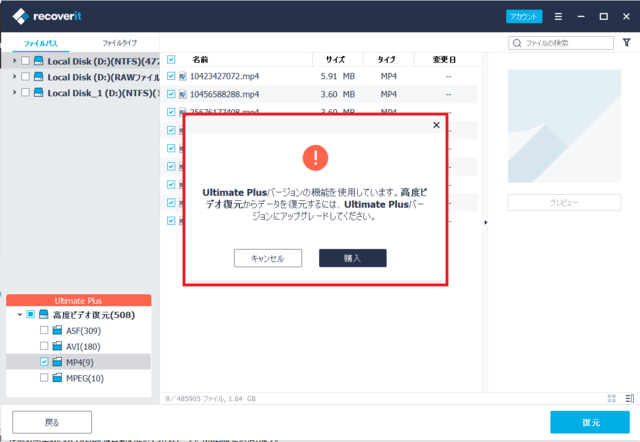Expand Local Disk (D:)(RAW tree node
The width and height of the screenshot is (640, 442).
click(x=14, y=76)
